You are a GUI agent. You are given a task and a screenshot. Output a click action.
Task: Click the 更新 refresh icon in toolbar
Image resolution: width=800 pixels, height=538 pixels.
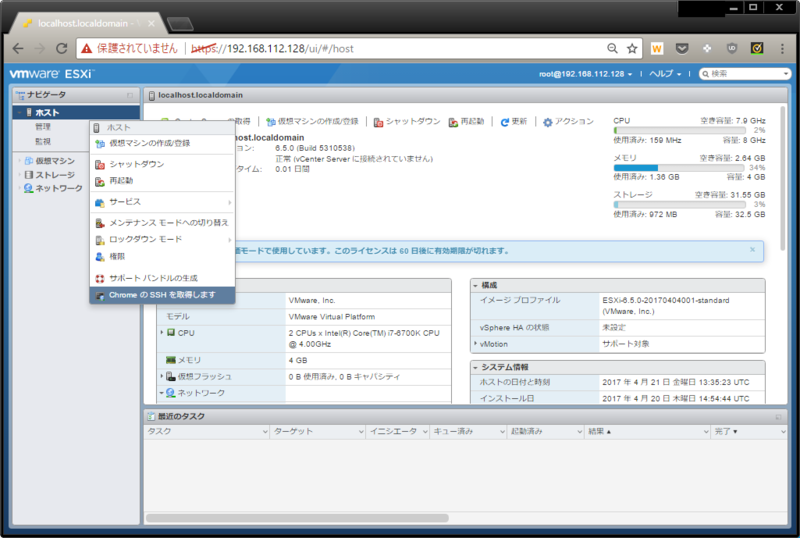(505, 122)
